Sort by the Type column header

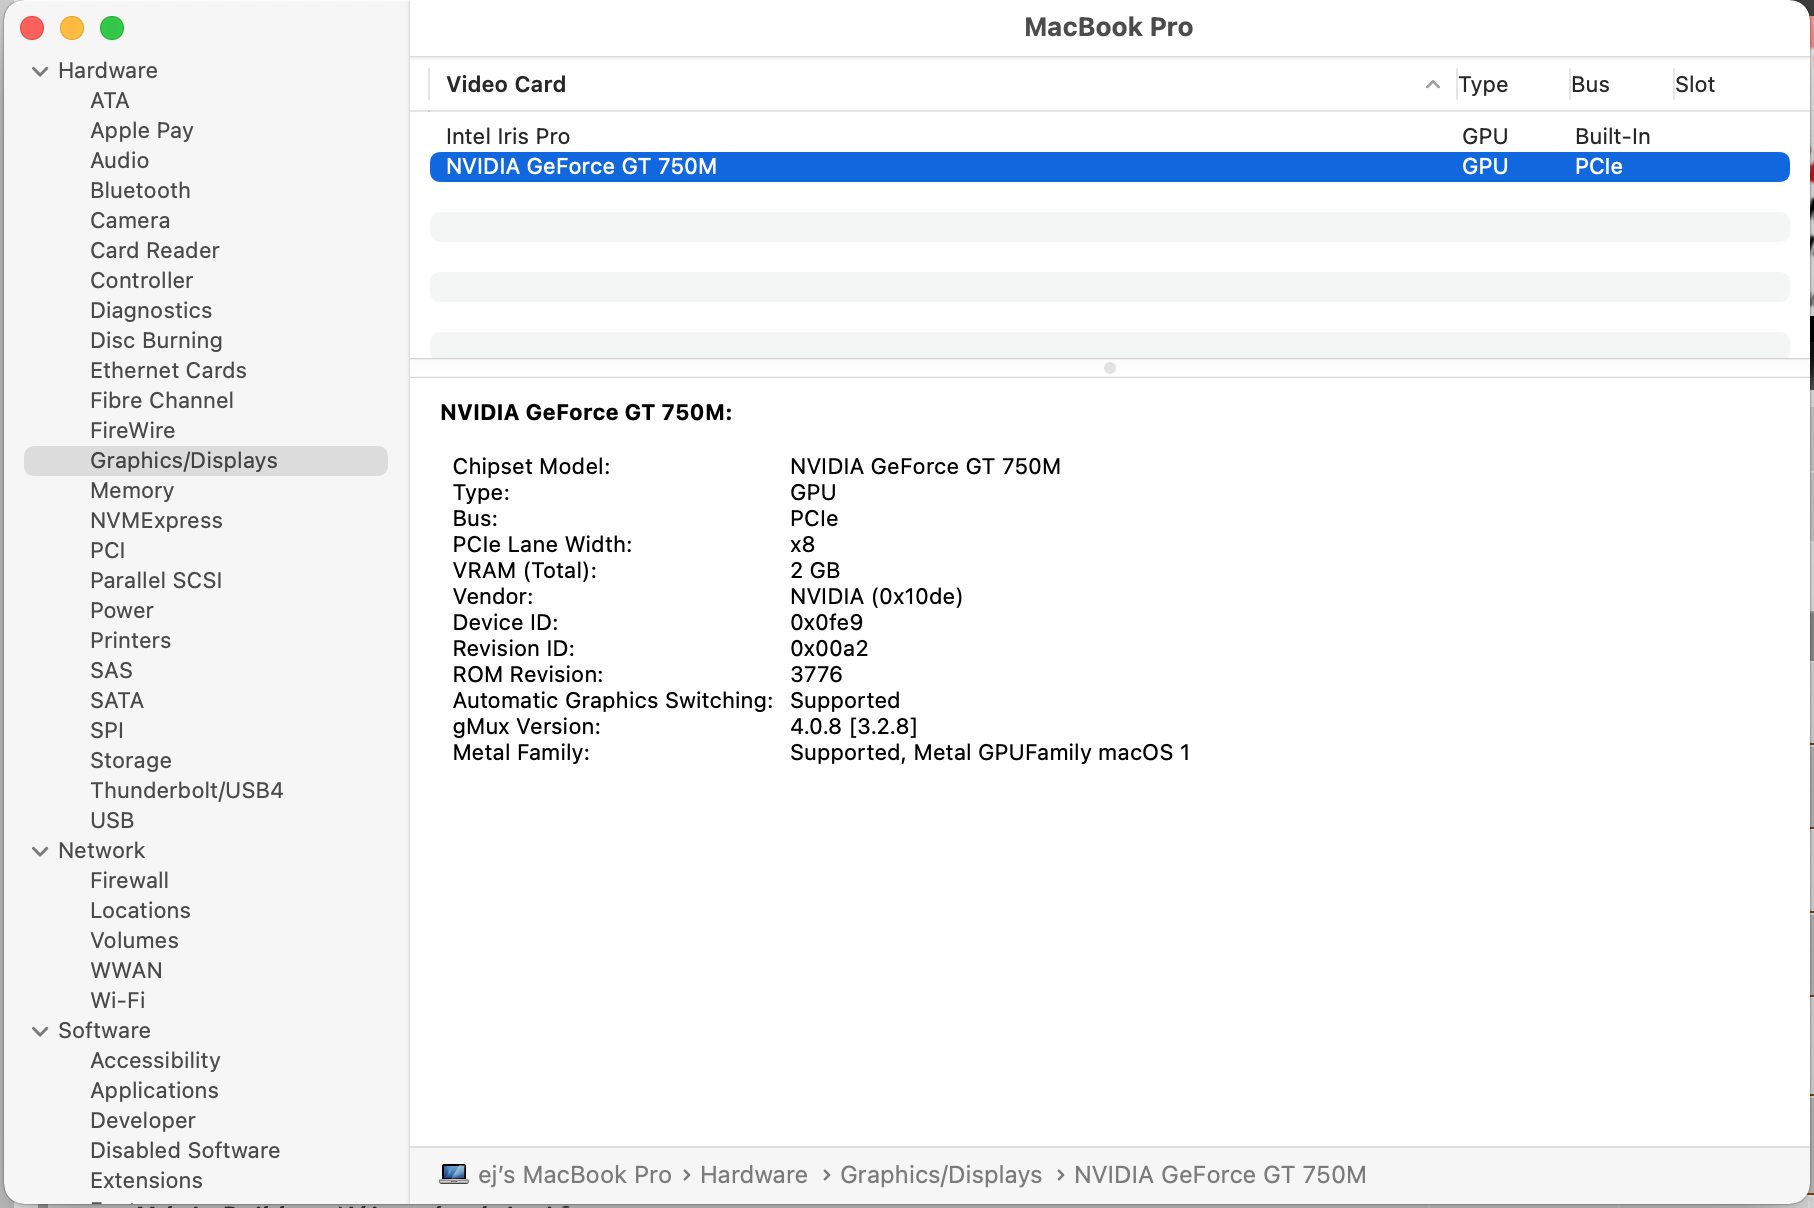pos(1483,85)
